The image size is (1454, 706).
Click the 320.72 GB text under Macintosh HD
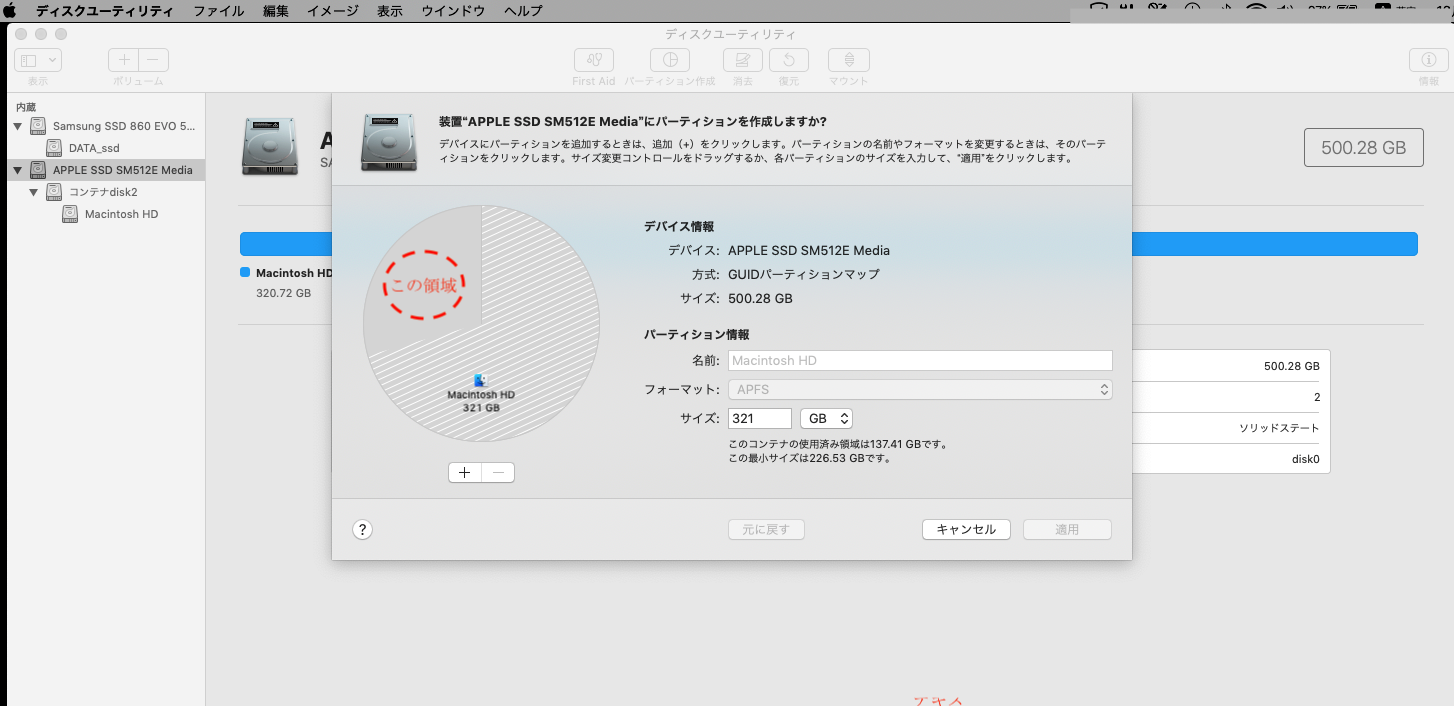click(284, 294)
